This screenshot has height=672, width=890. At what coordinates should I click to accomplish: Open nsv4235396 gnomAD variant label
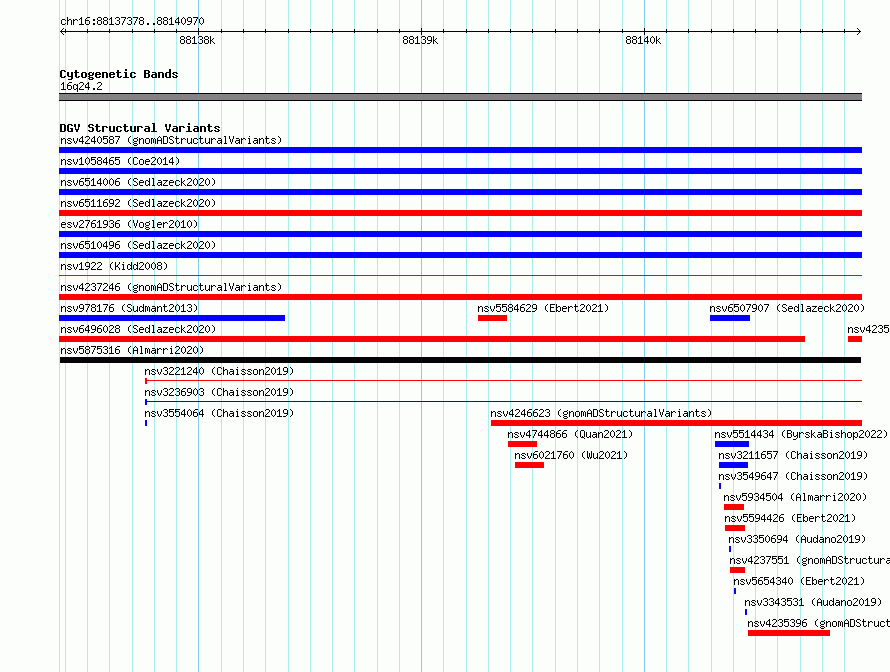click(818, 623)
